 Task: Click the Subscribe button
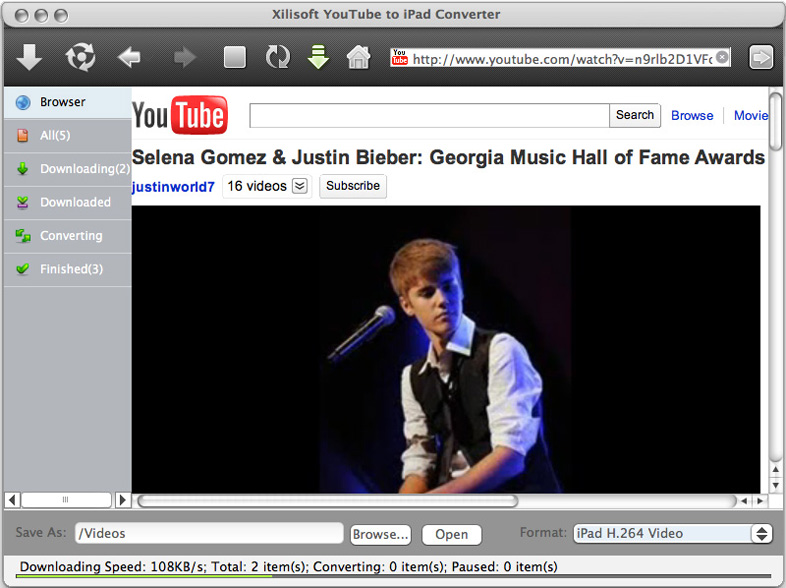point(353,186)
